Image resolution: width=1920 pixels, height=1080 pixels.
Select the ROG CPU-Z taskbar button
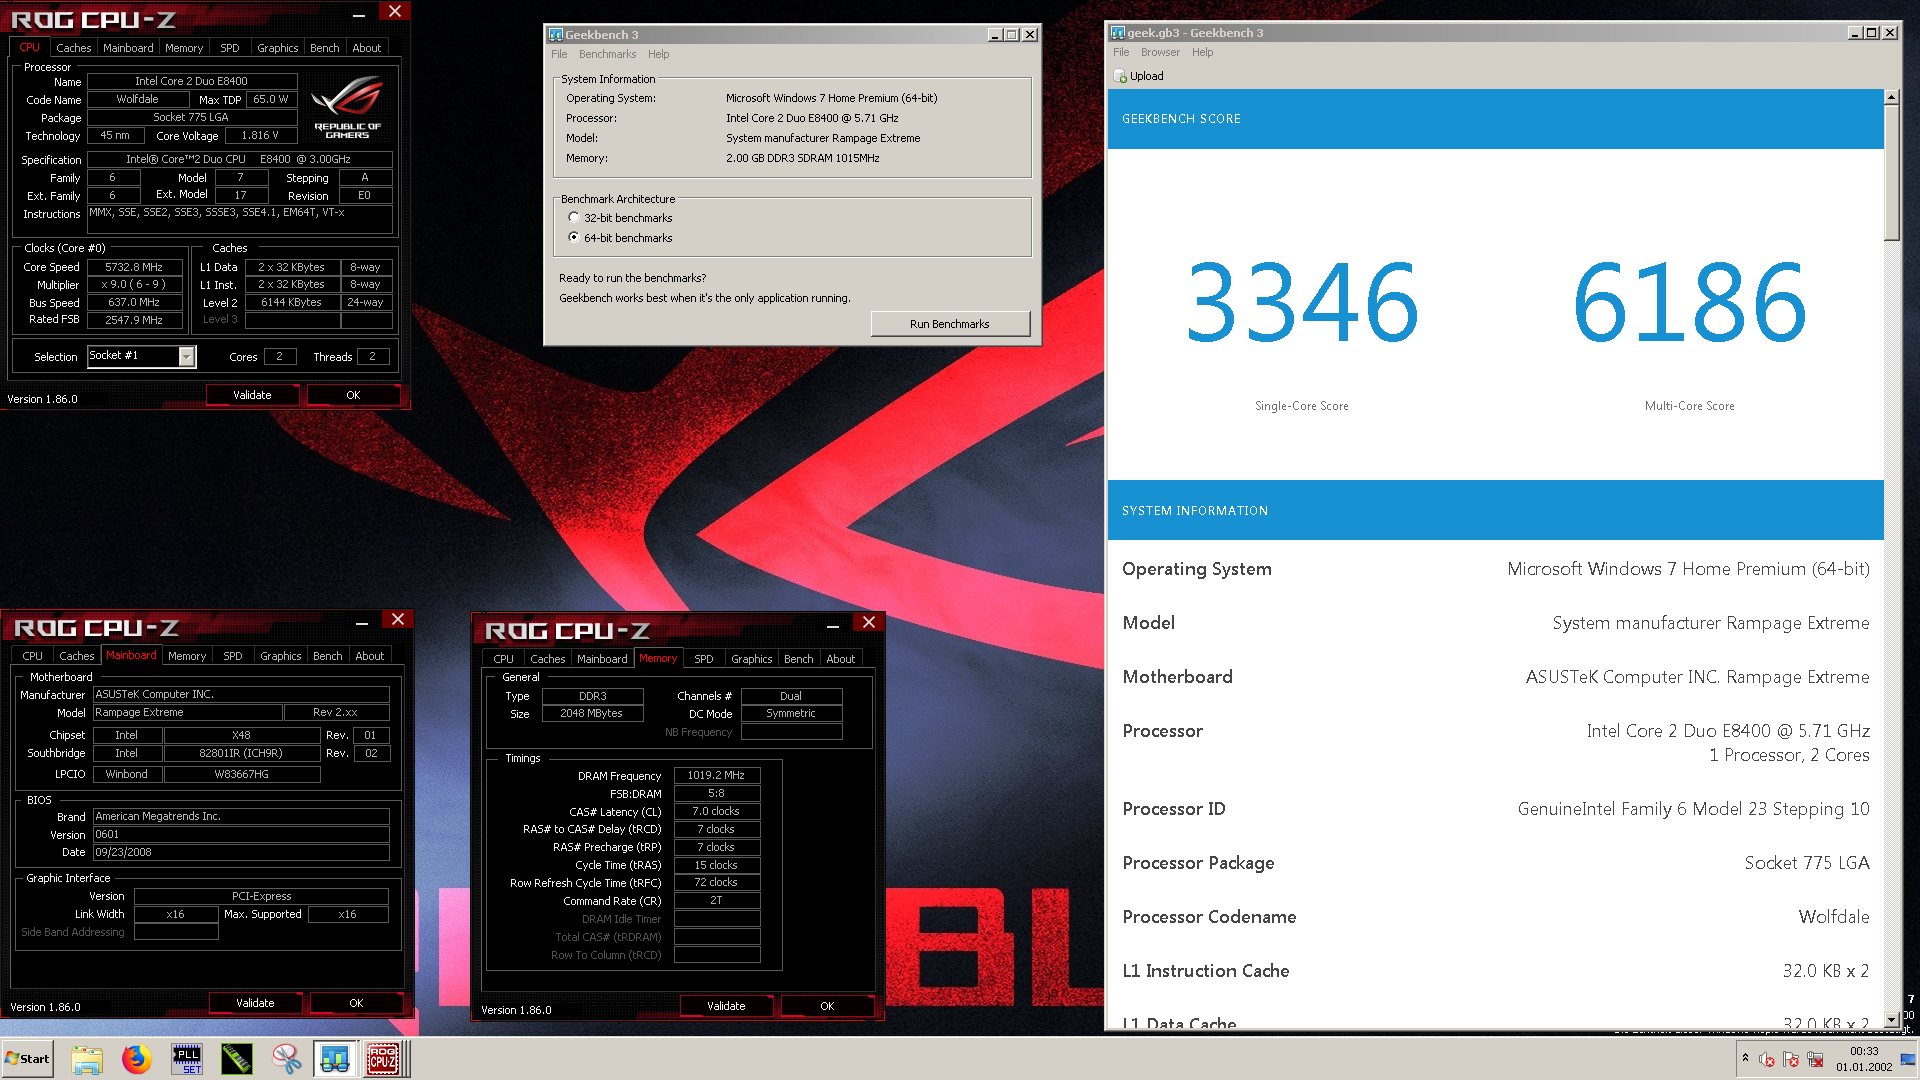[x=383, y=1059]
